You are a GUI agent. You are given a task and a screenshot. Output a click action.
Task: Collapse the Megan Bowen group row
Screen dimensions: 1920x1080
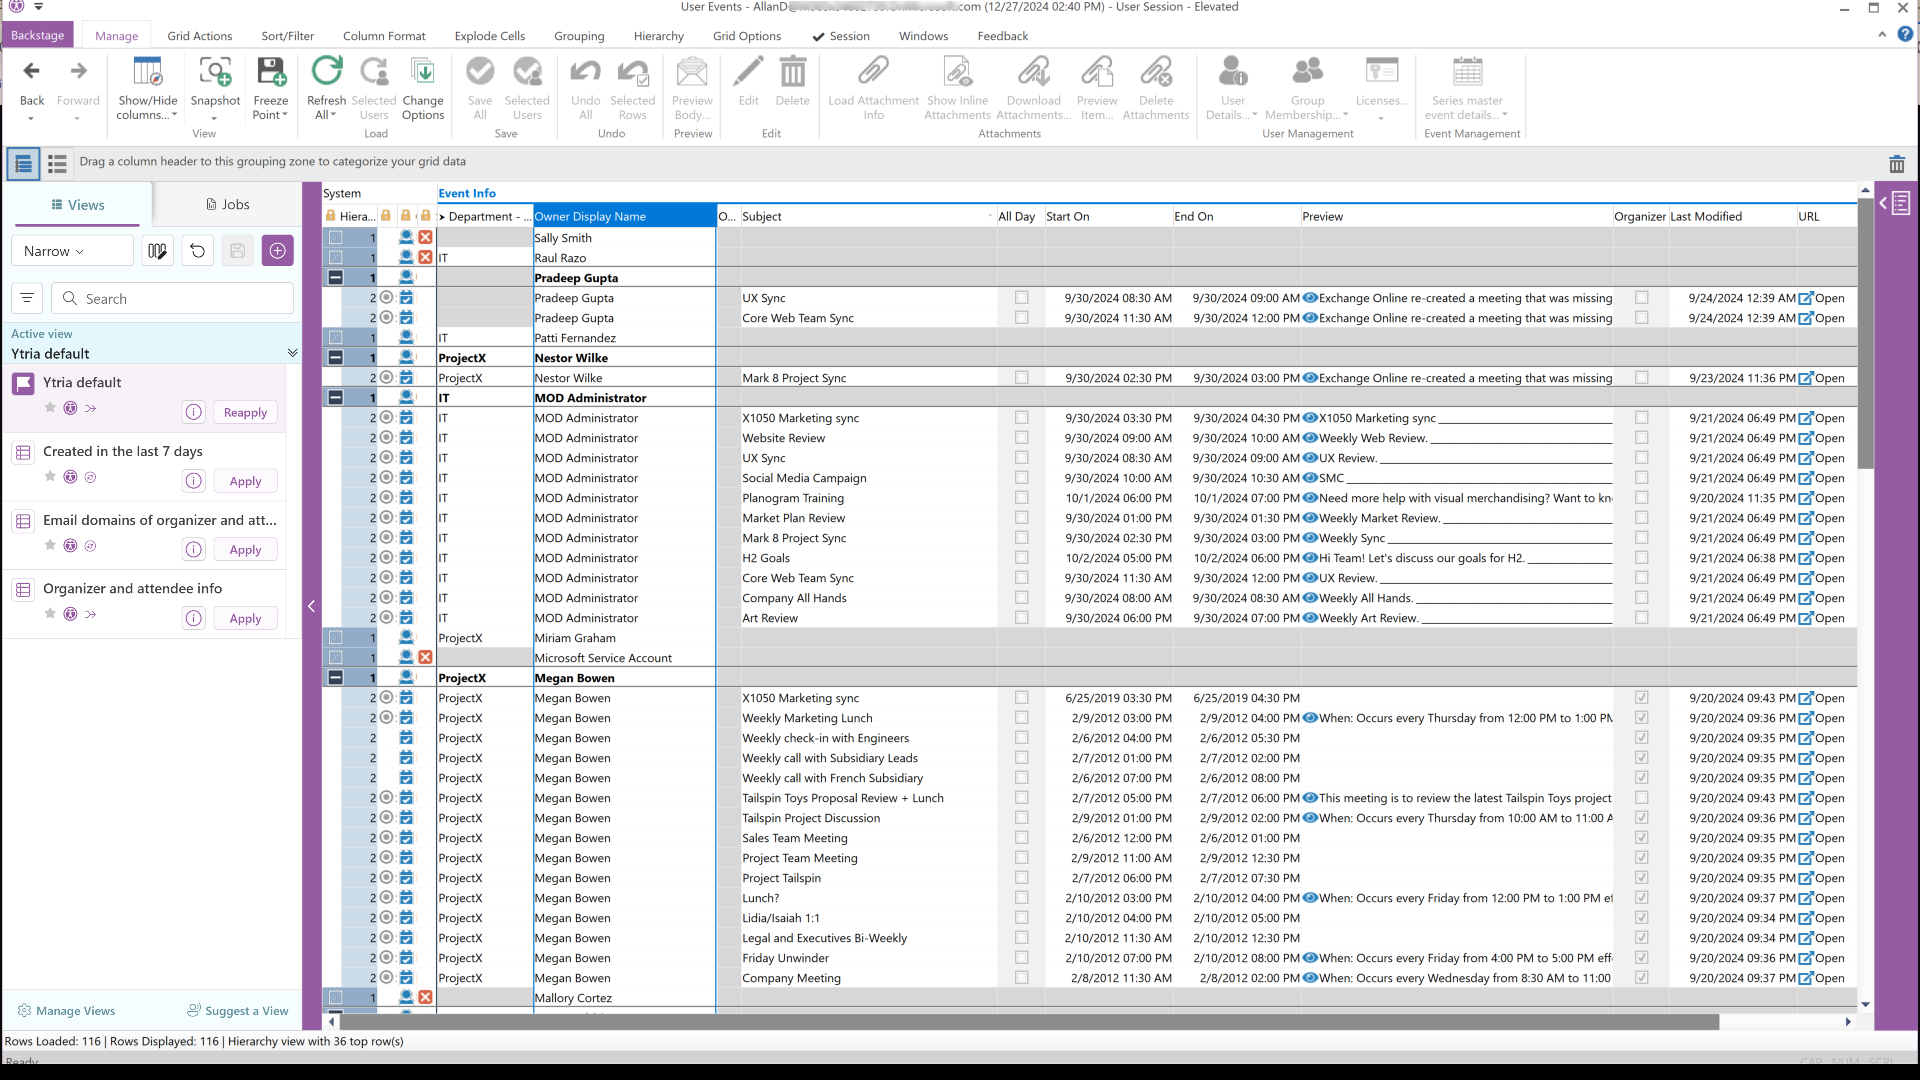(x=336, y=678)
